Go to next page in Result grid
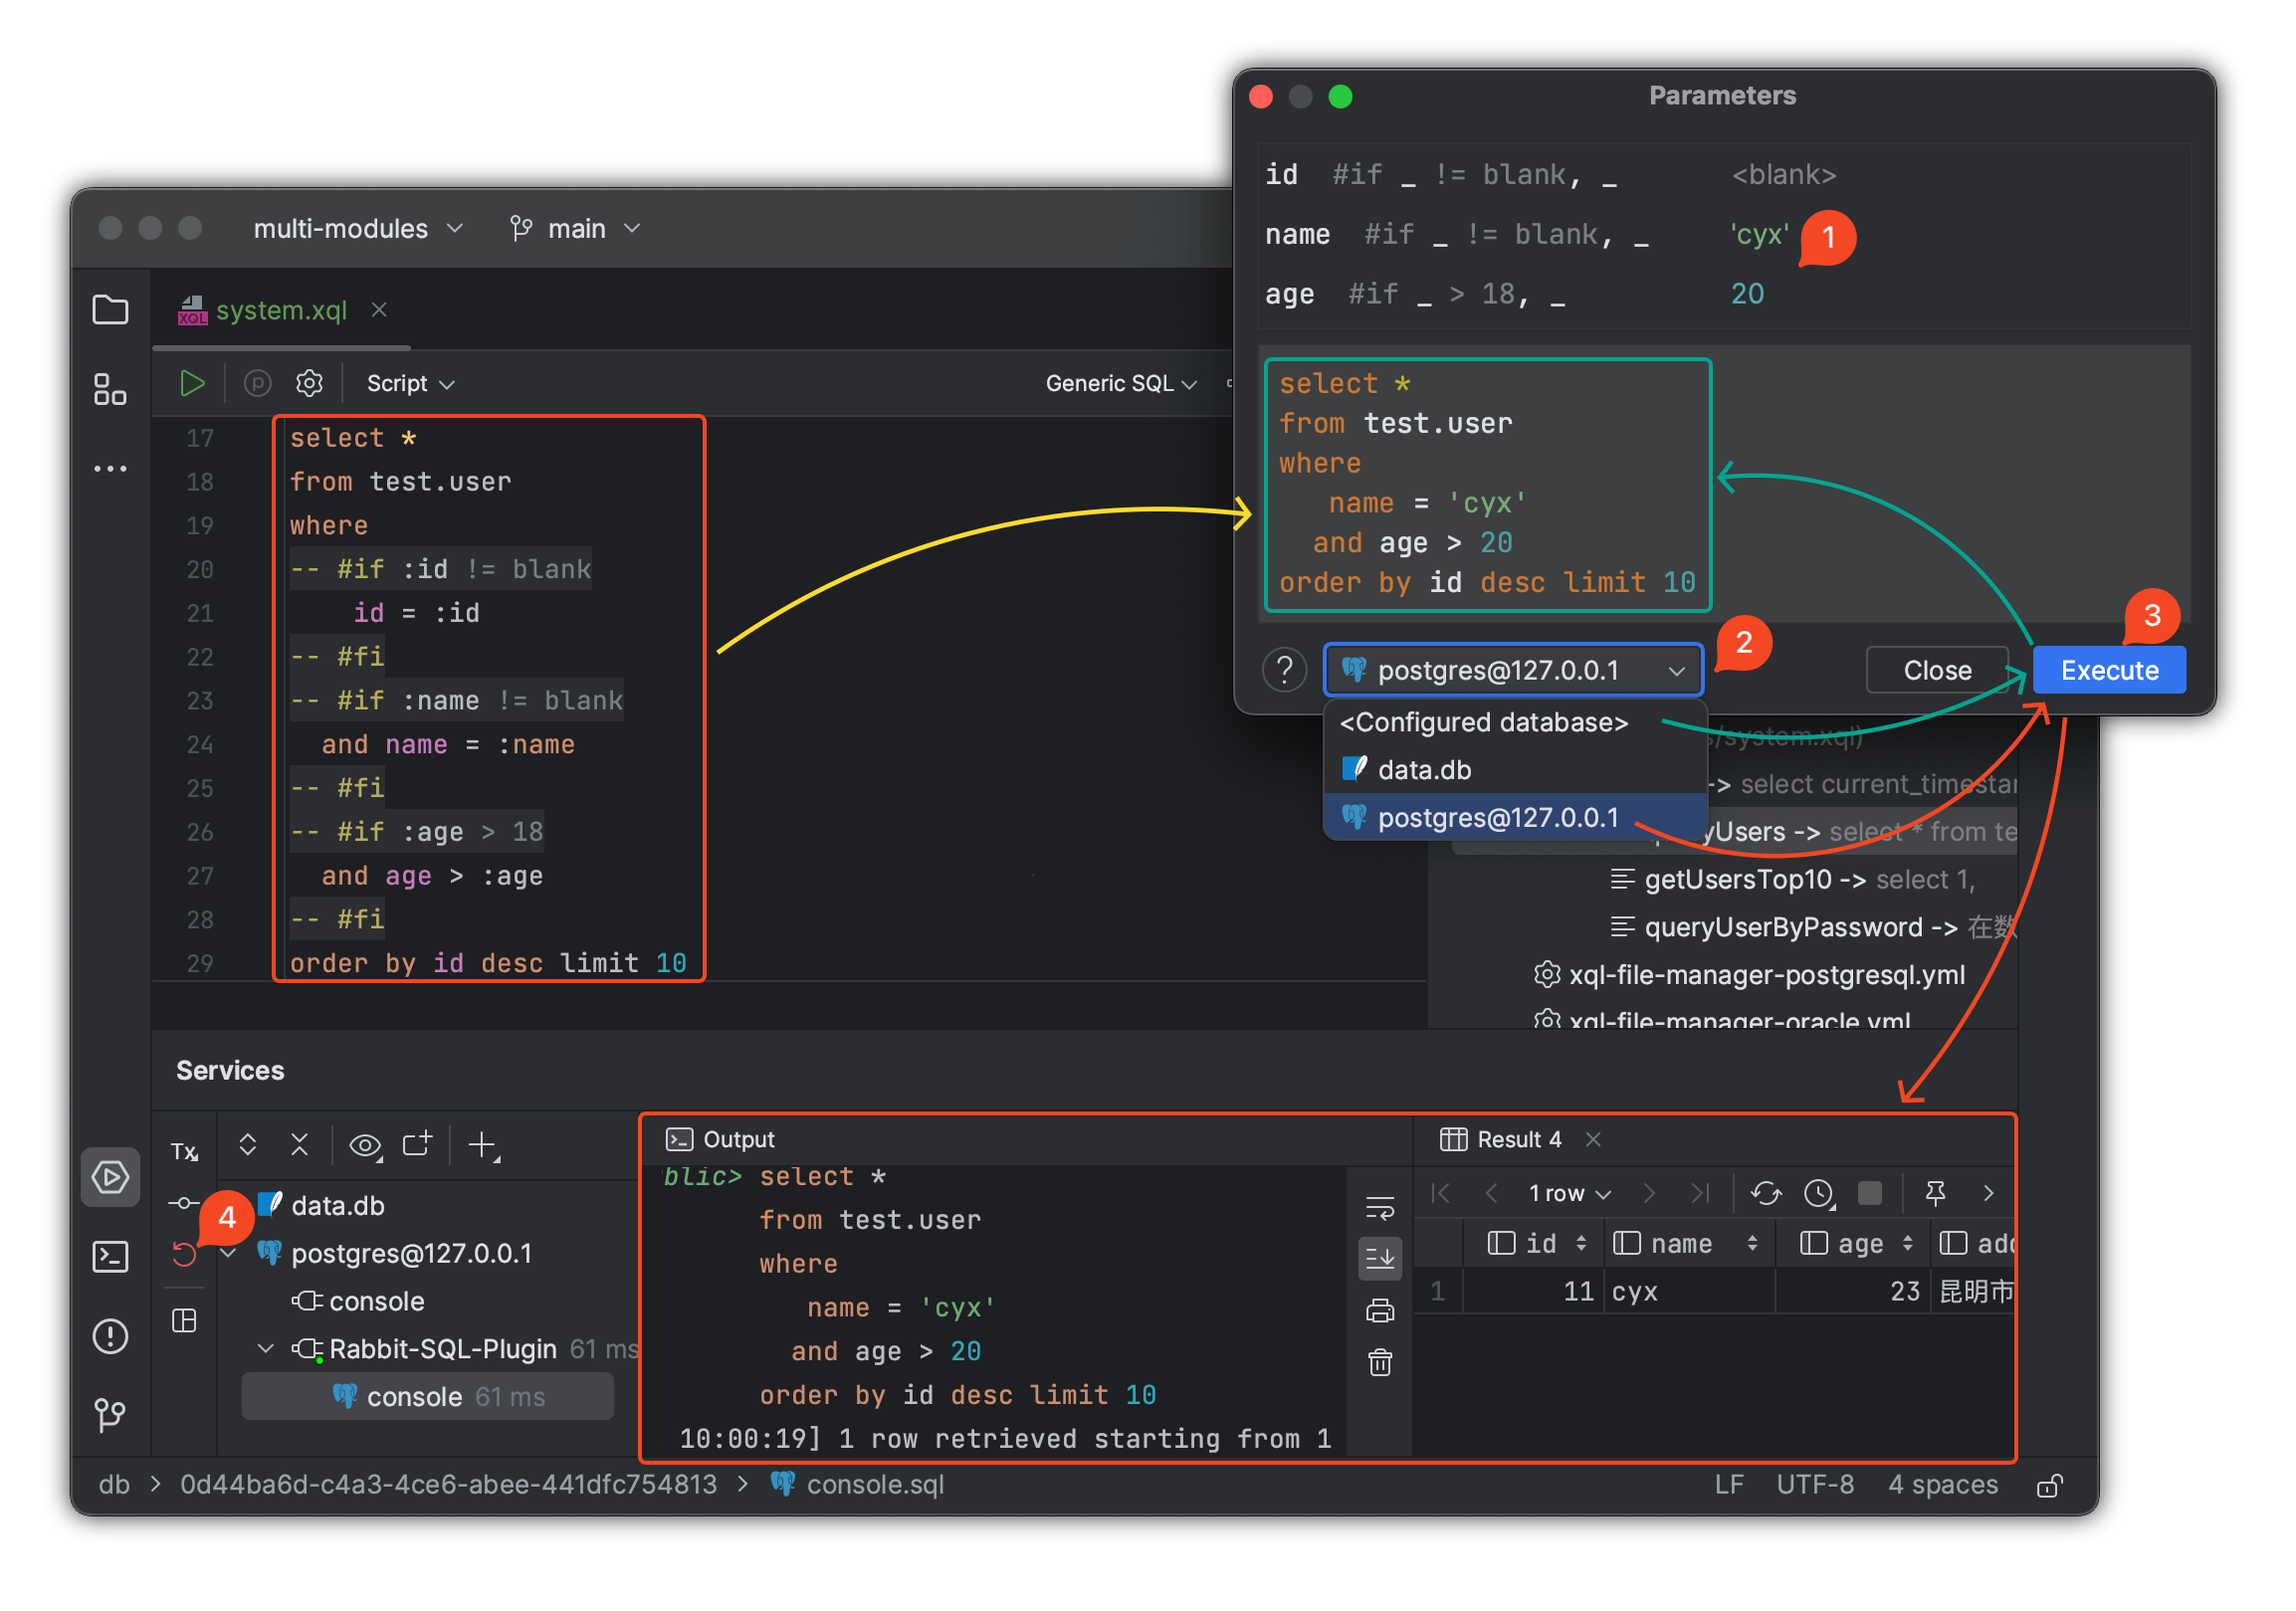The width and height of the screenshot is (2296, 1611). coord(1649,1193)
